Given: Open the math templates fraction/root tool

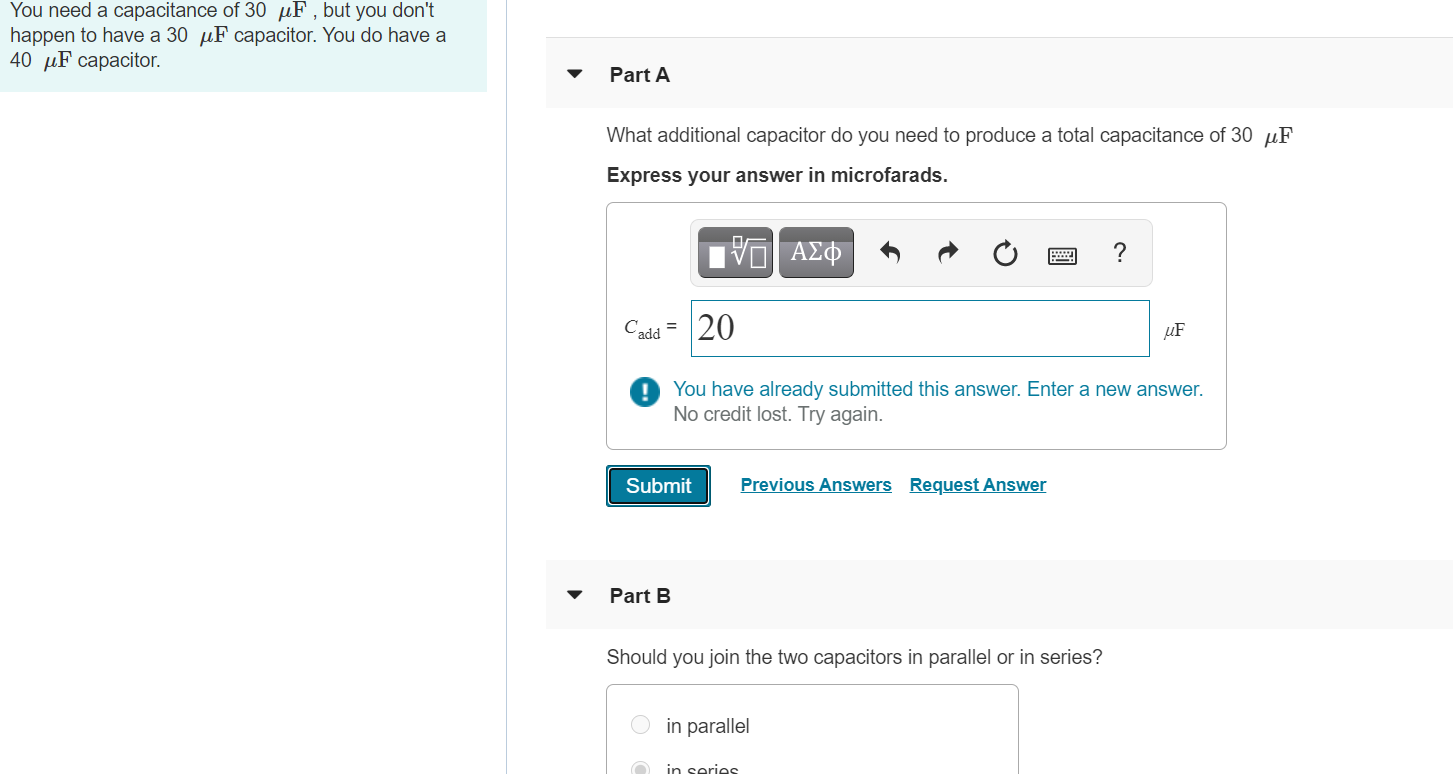Looking at the screenshot, I should click(735, 253).
